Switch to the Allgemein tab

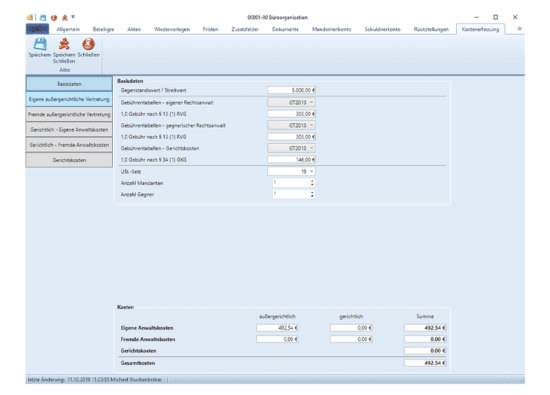click(x=68, y=29)
